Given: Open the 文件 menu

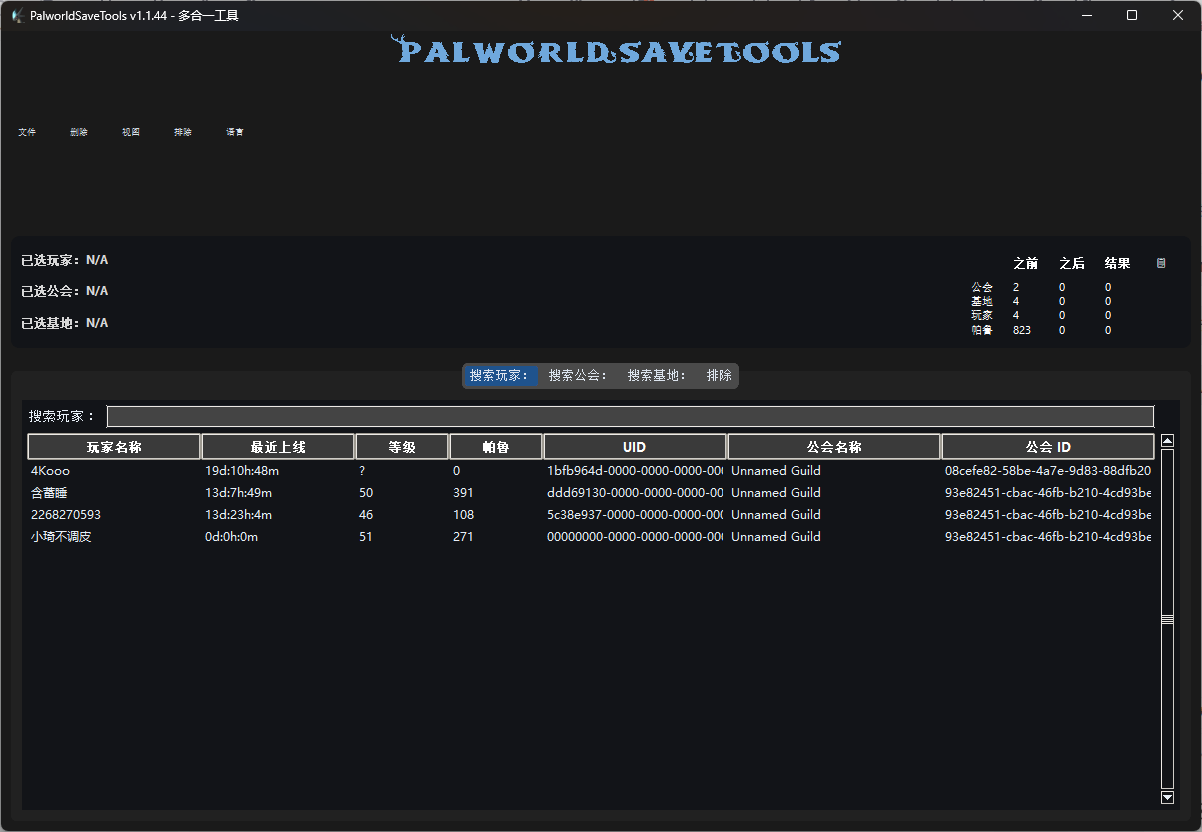Looking at the screenshot, I should click(27, 132).
